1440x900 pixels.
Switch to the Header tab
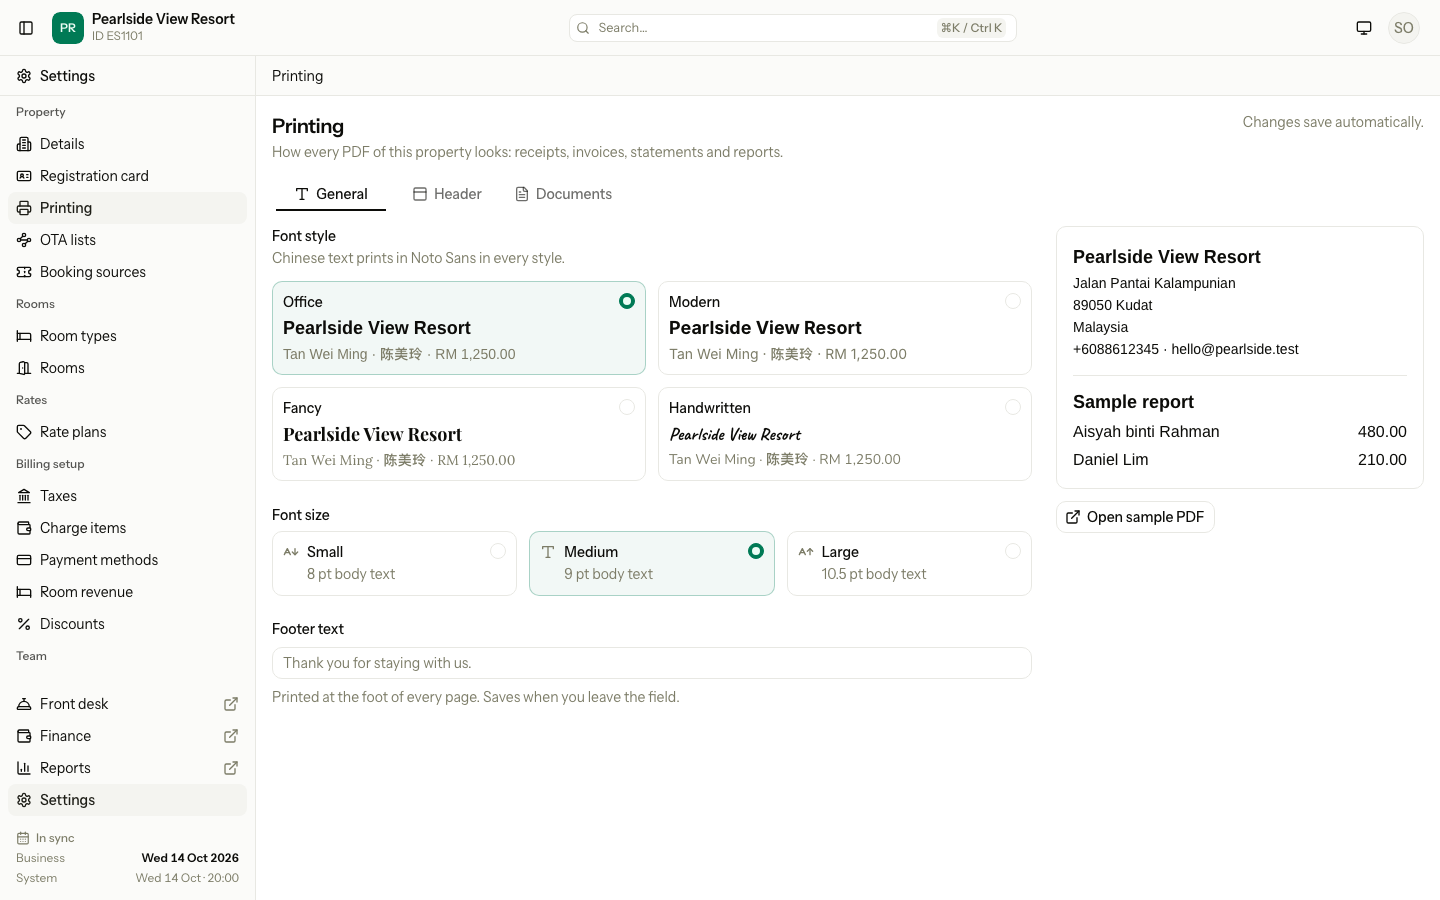[447, 194]
